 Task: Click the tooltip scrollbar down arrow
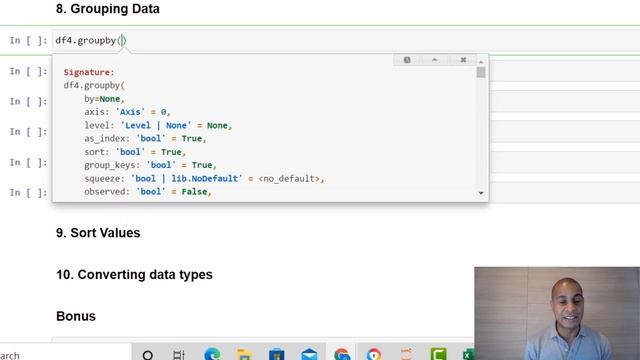481,193
